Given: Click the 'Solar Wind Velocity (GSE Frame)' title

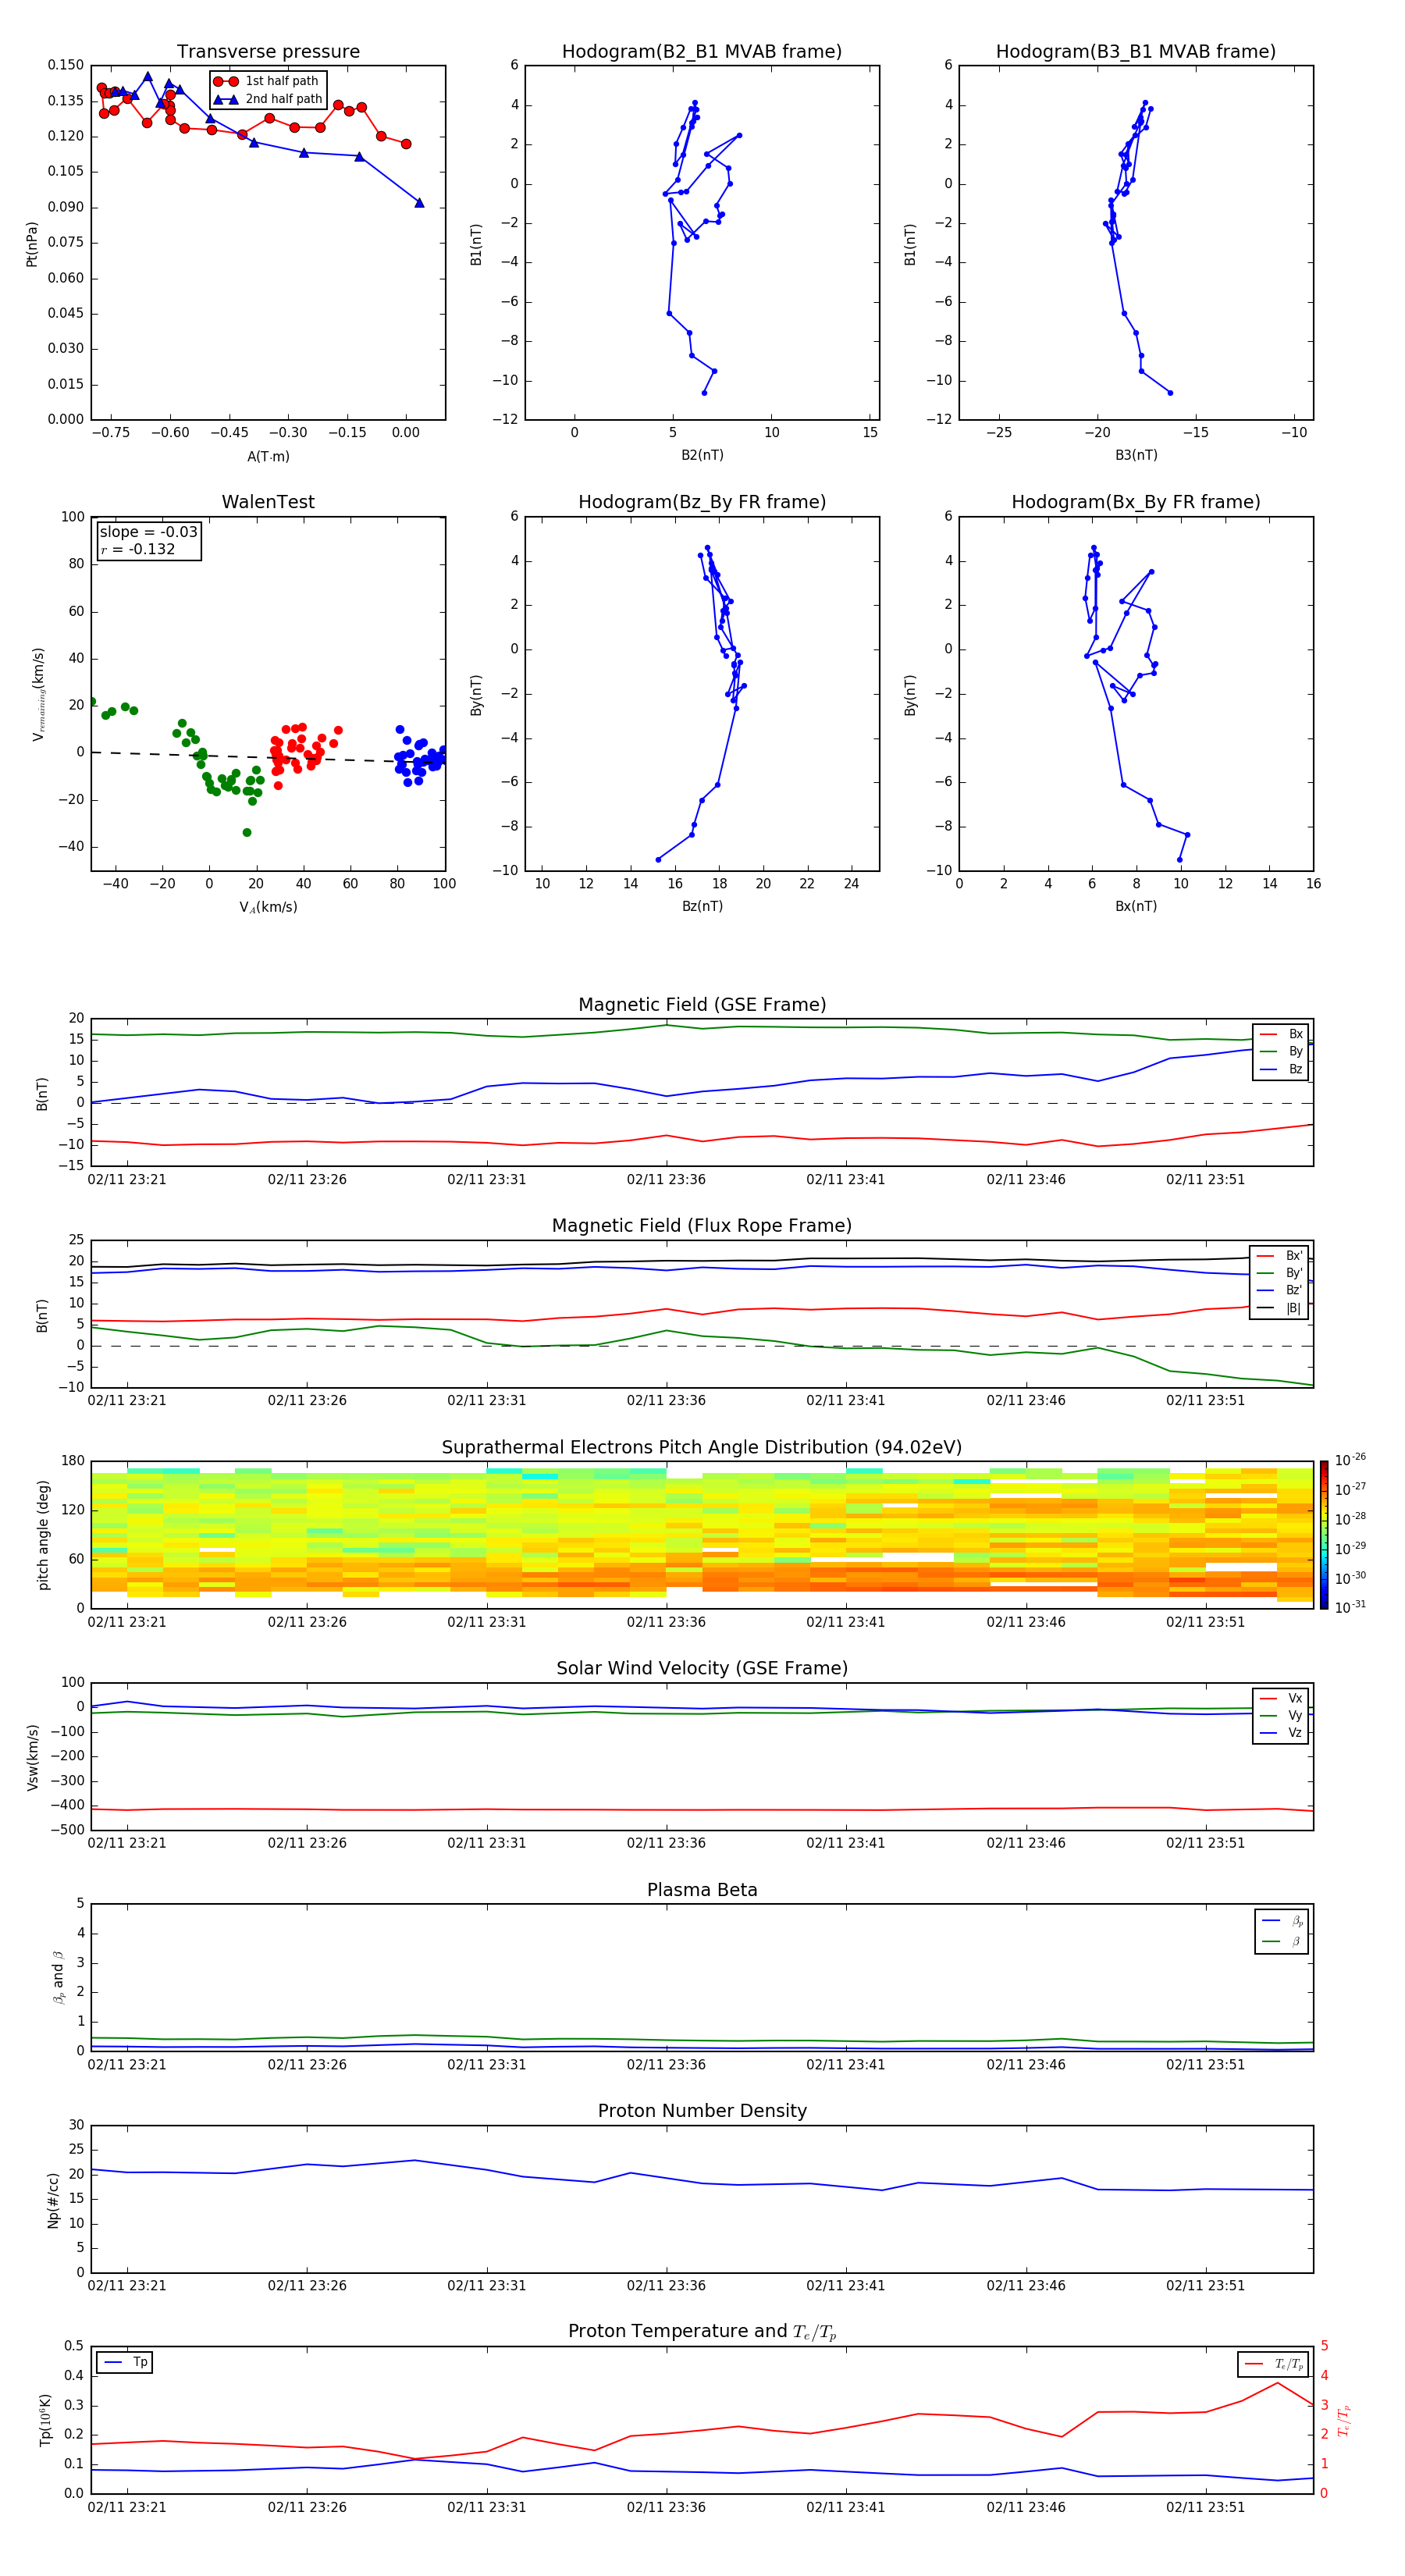Looking at the screenshot, I should (702, 1668).
